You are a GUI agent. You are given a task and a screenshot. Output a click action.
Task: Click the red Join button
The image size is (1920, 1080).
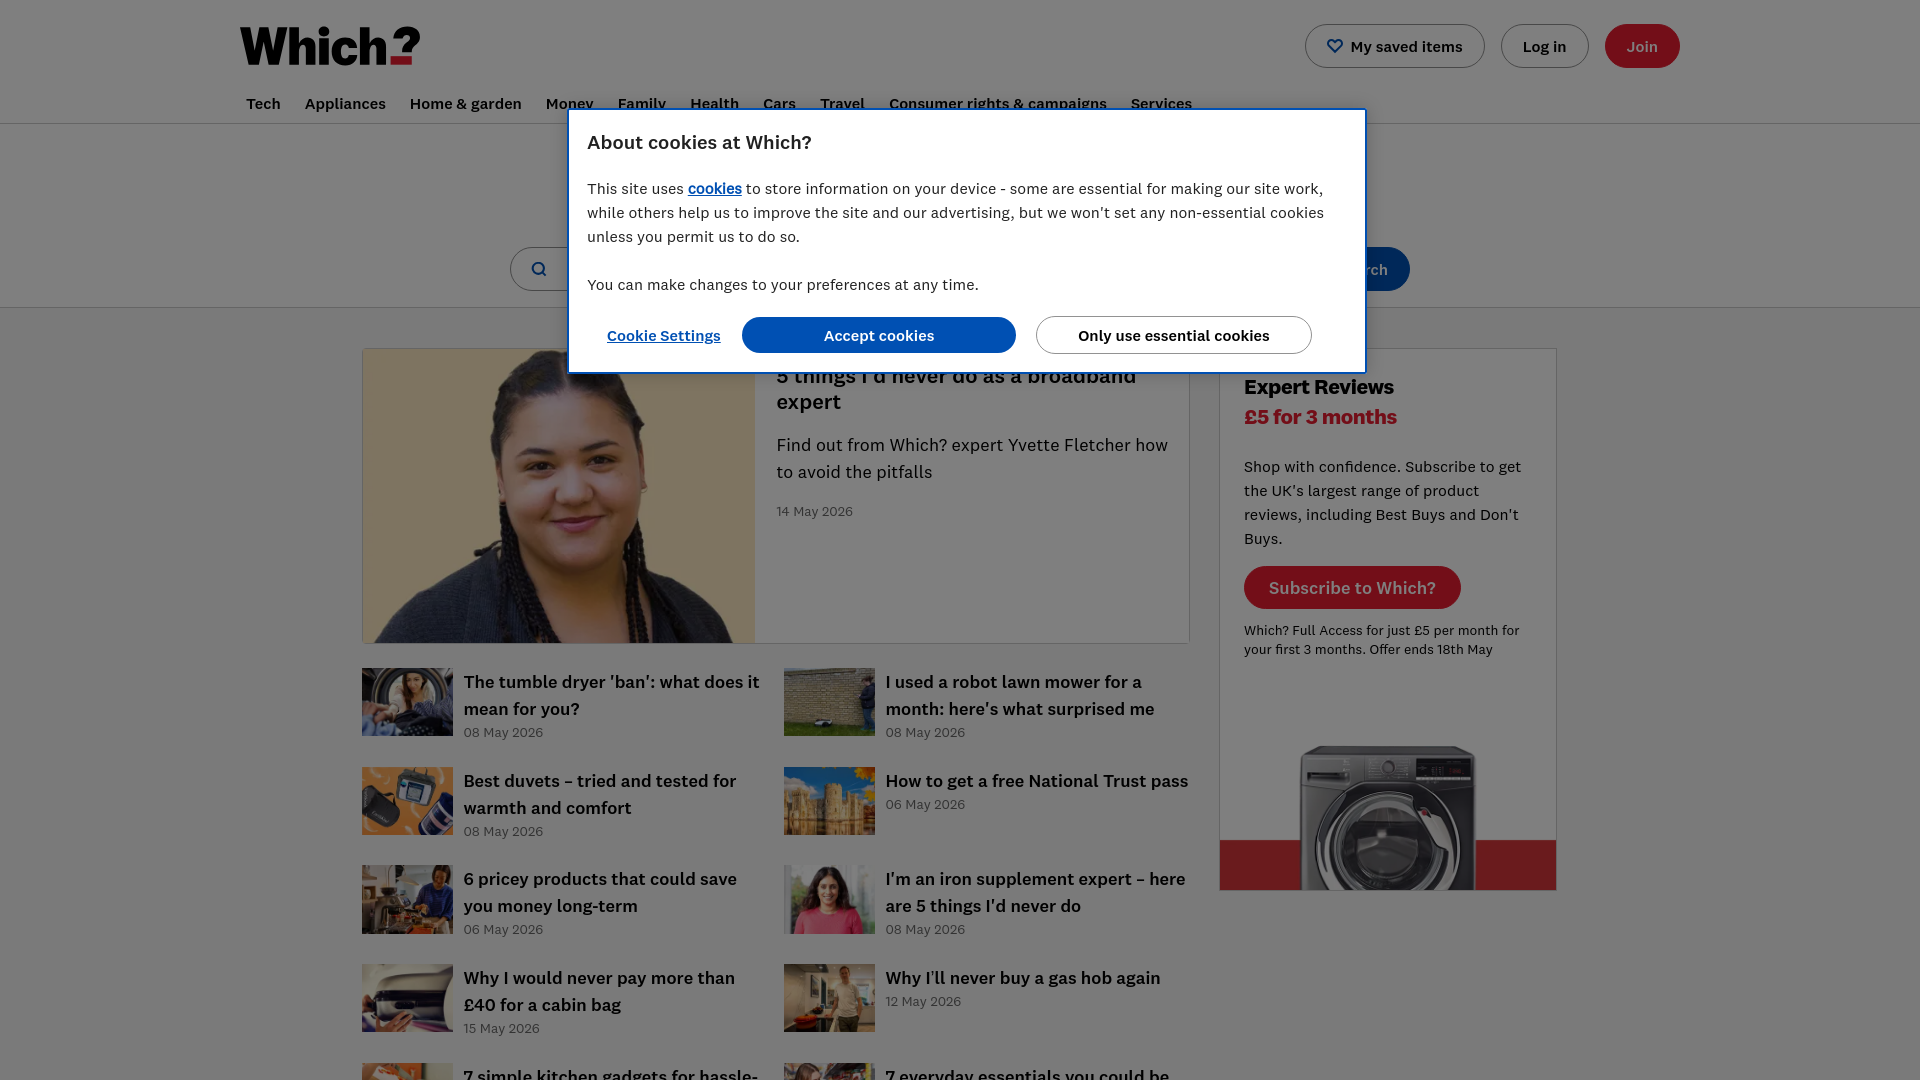(1642, 46)
